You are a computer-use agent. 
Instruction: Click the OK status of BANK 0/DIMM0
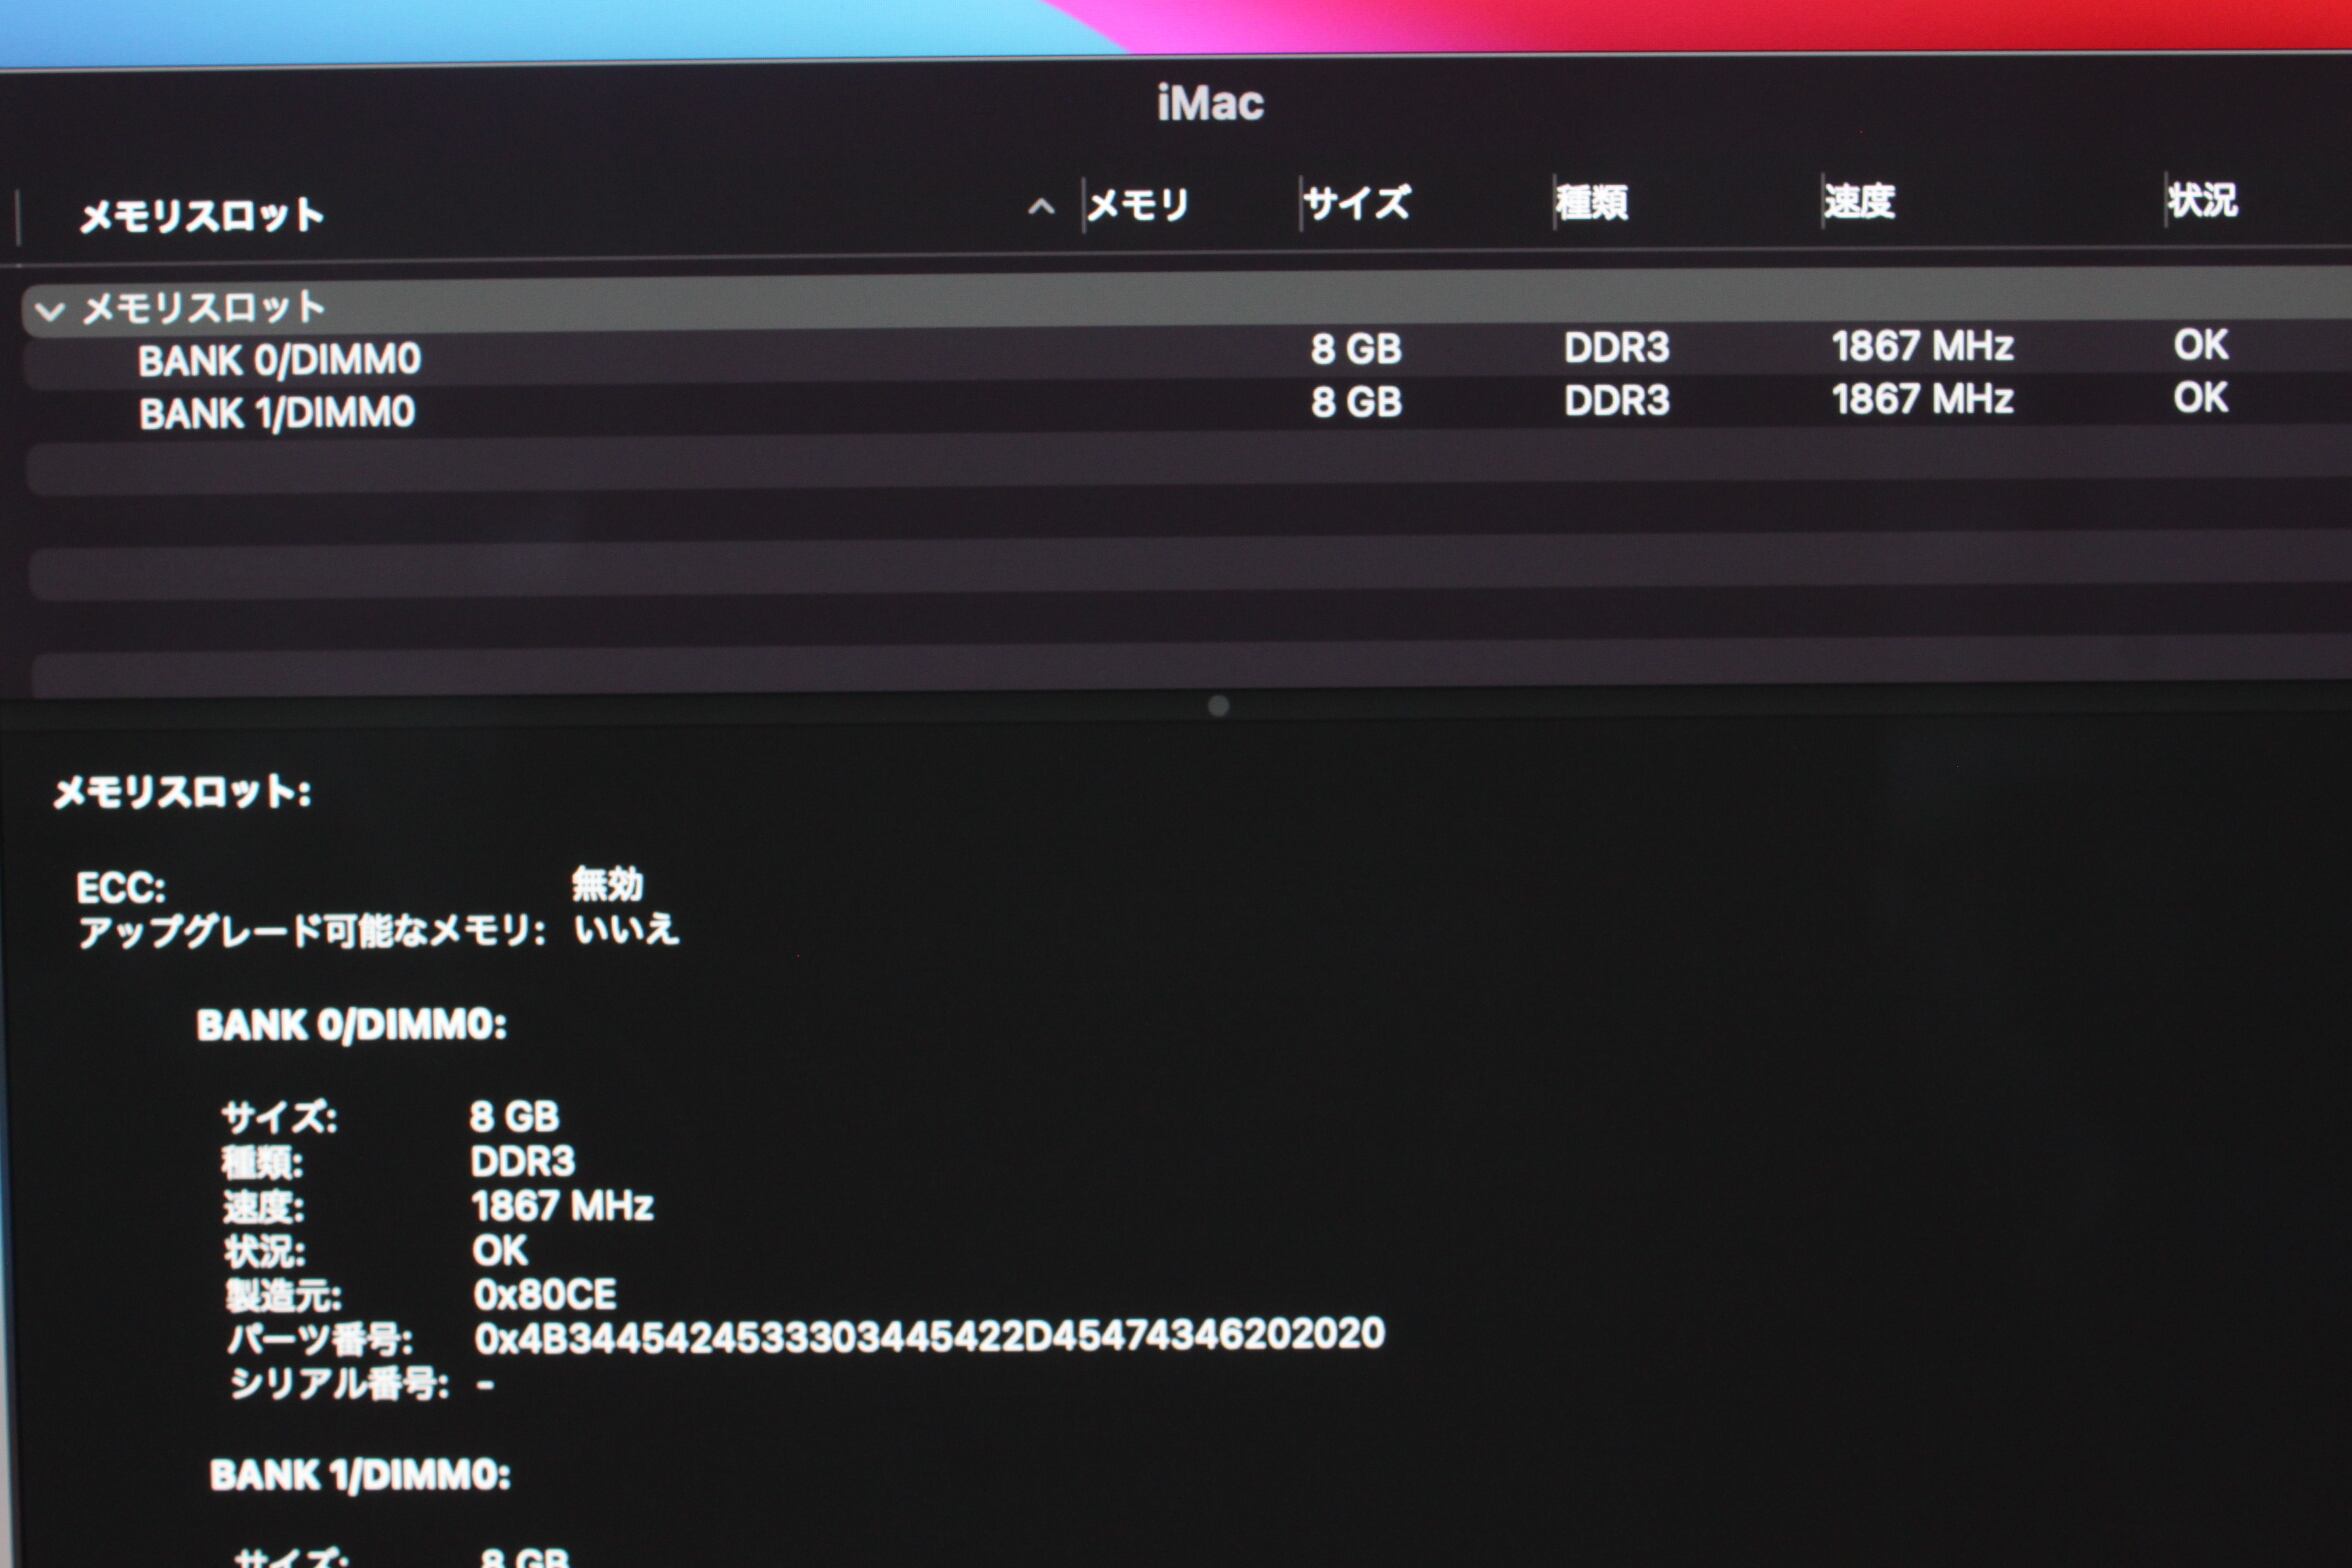click(x=2200, y=345)
